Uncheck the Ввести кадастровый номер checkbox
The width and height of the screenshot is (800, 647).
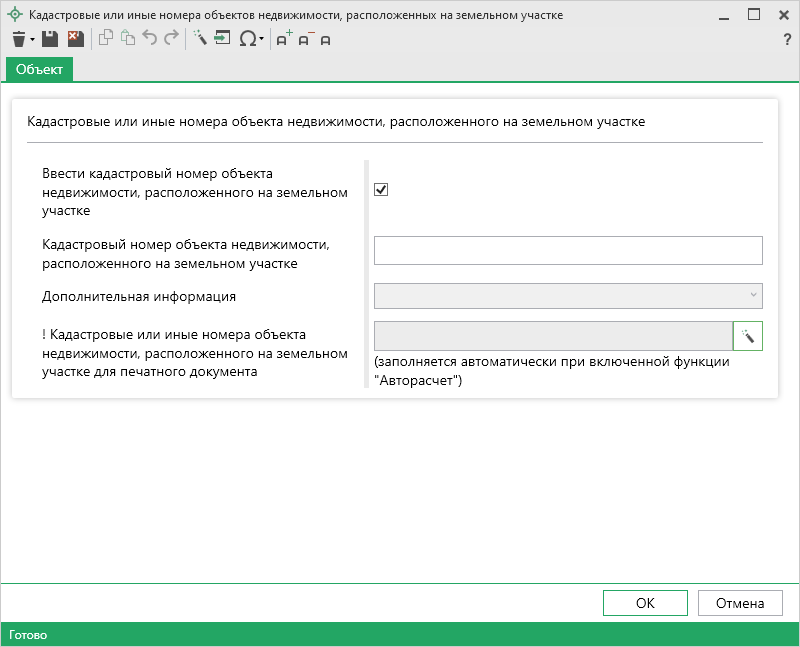tap(381, 190)
